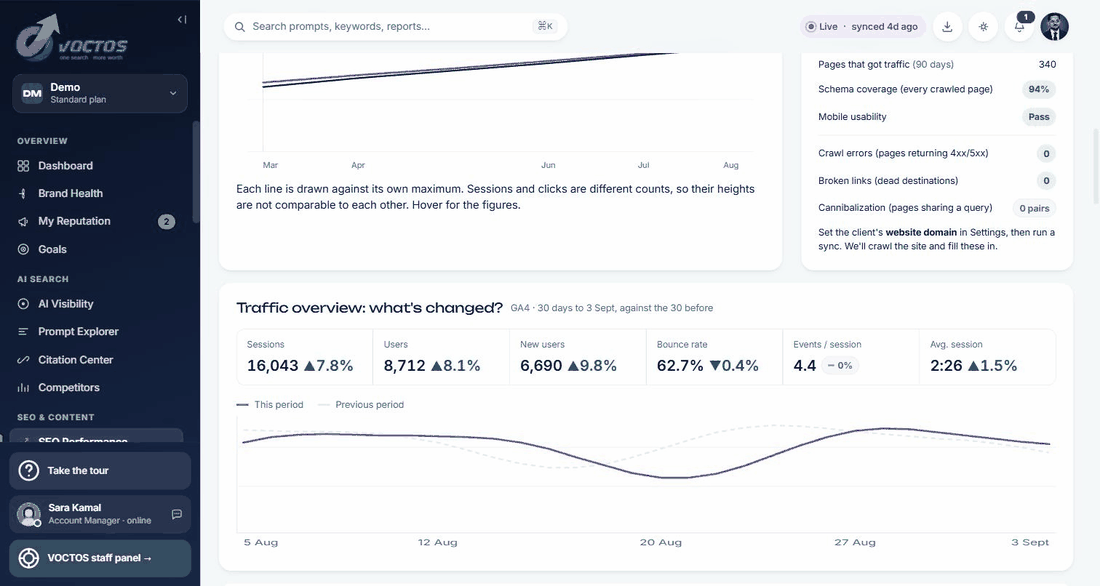The image size is (1100, 586).
Task: Click the Citation Center link icon
Action: [23, 359]
